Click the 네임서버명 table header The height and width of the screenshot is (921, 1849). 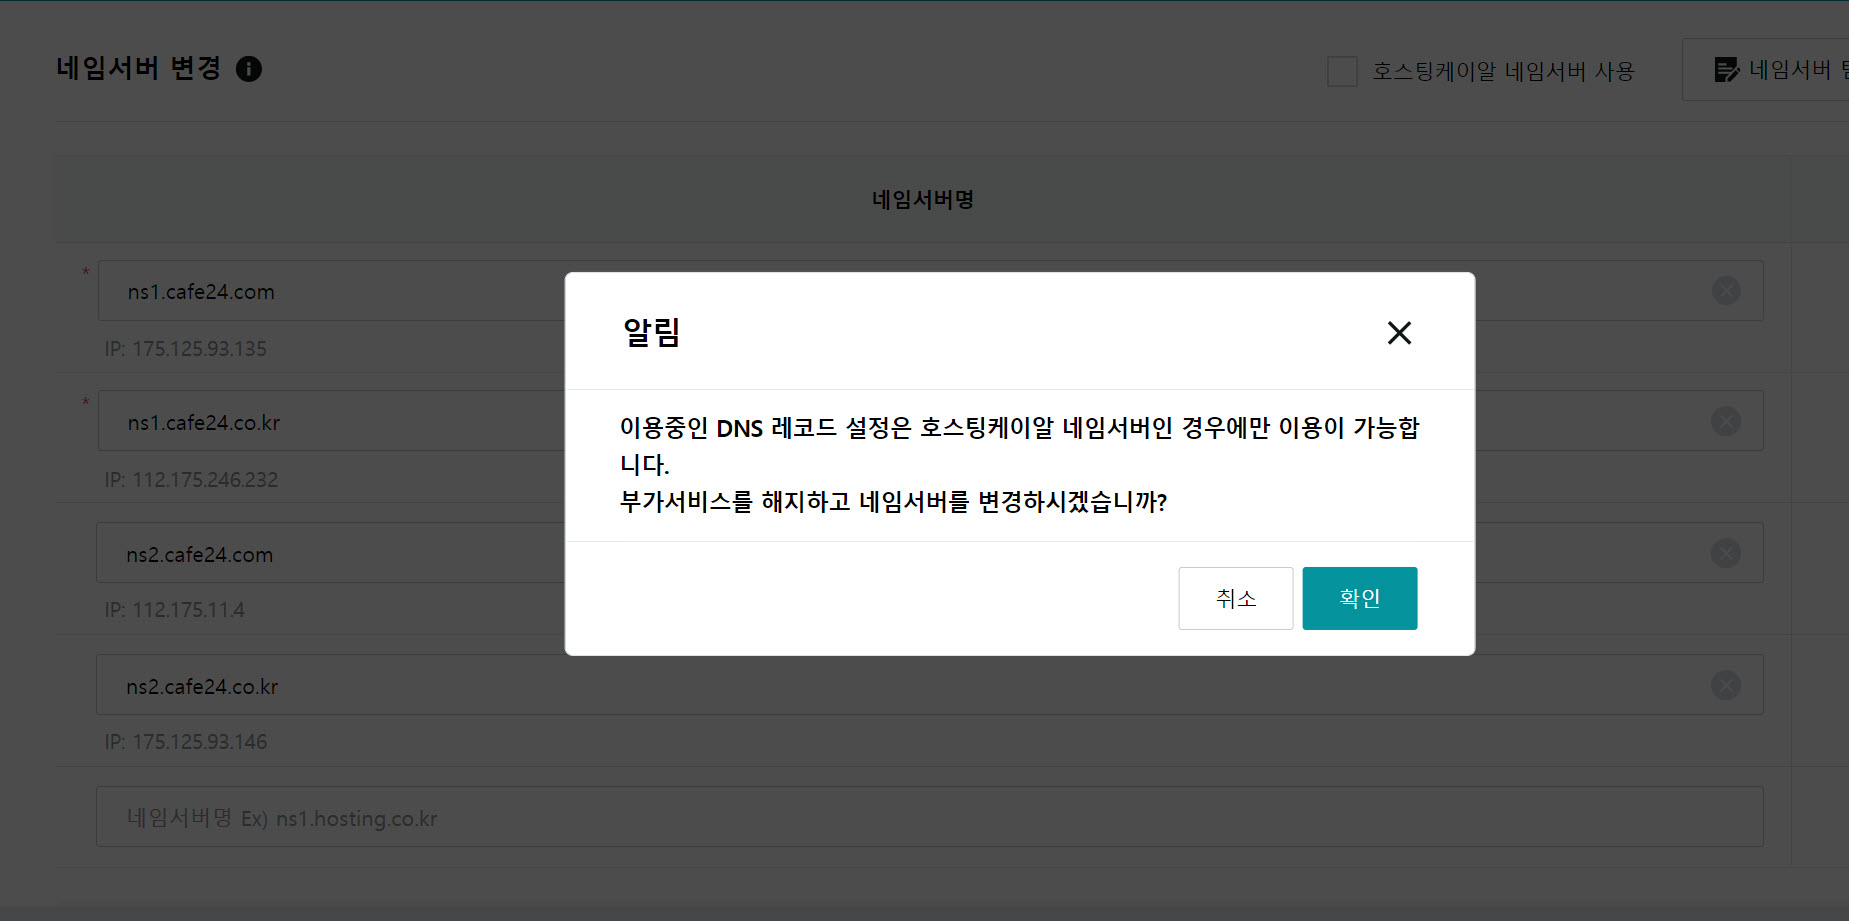pos(922,199)
